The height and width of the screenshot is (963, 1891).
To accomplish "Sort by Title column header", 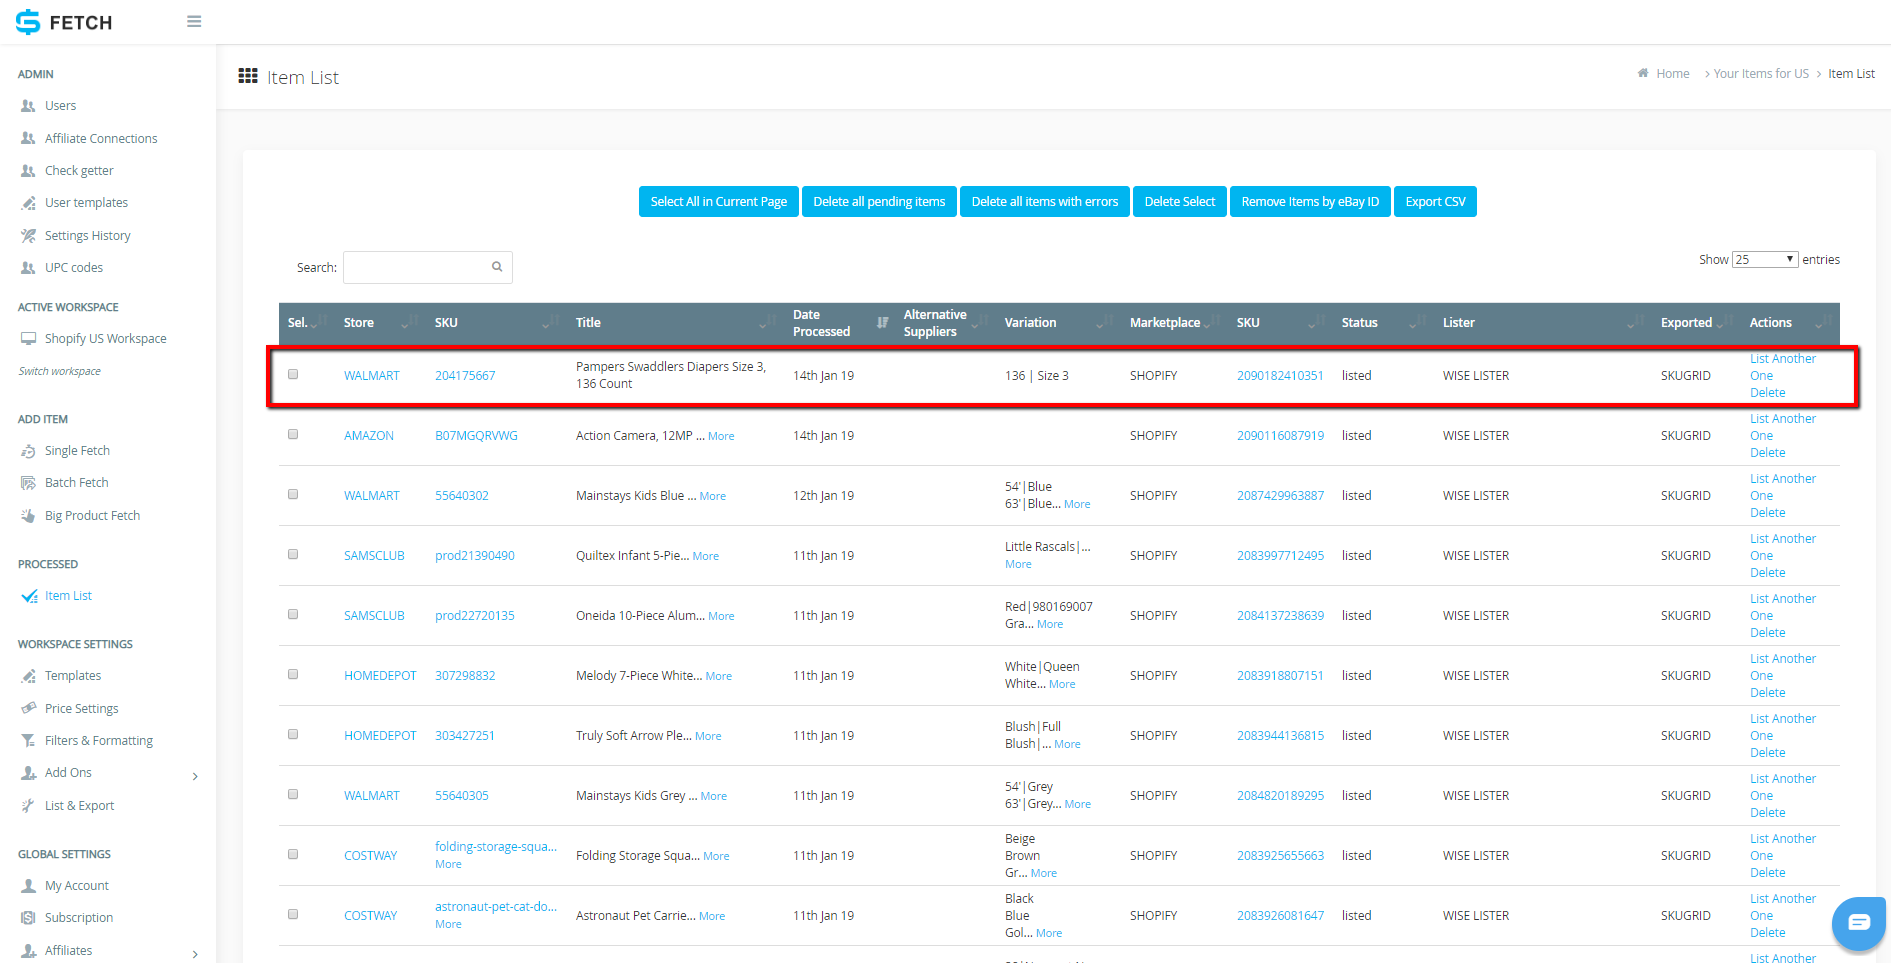I will [675, 323].
